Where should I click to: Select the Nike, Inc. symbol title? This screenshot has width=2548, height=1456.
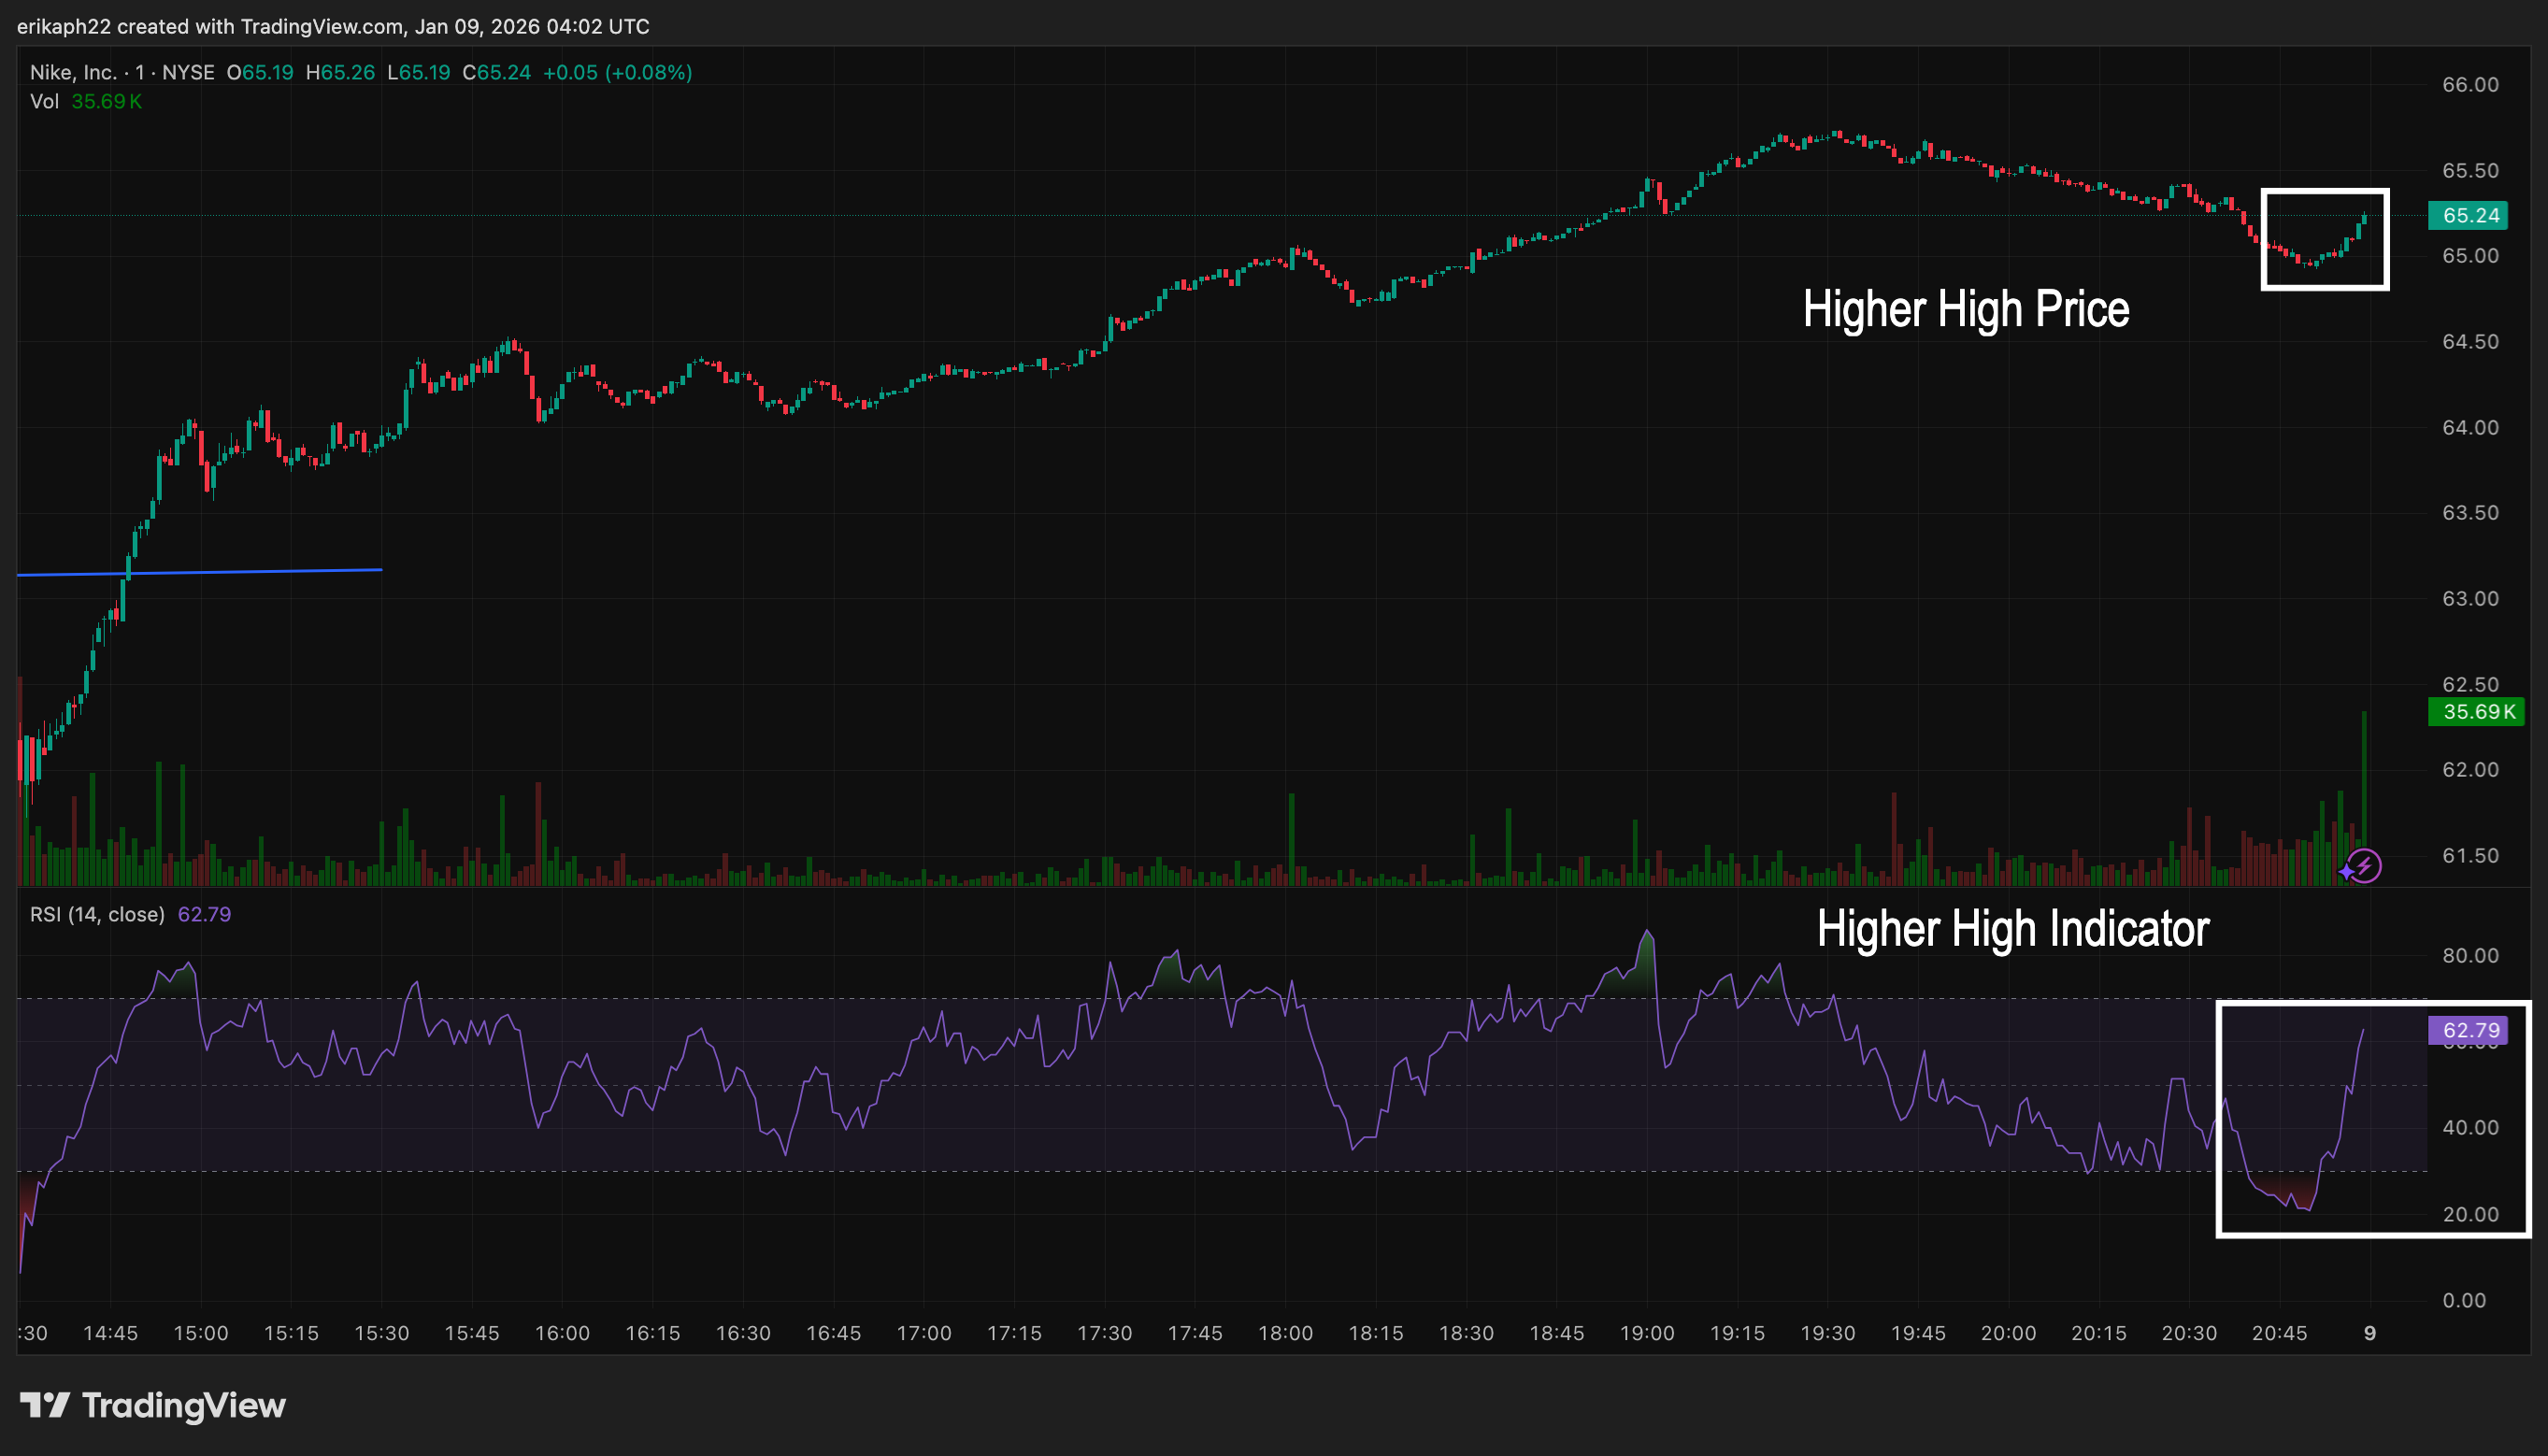coord(73,72)
